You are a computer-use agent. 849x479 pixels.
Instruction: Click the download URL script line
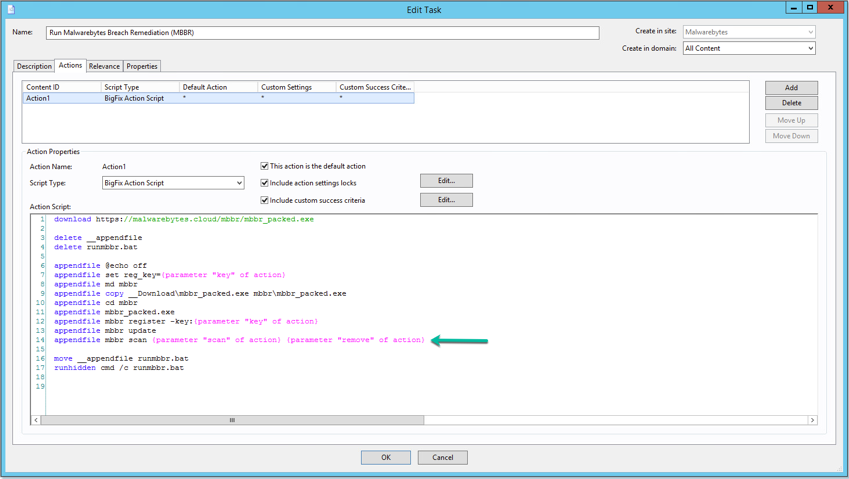pos(184,219)
